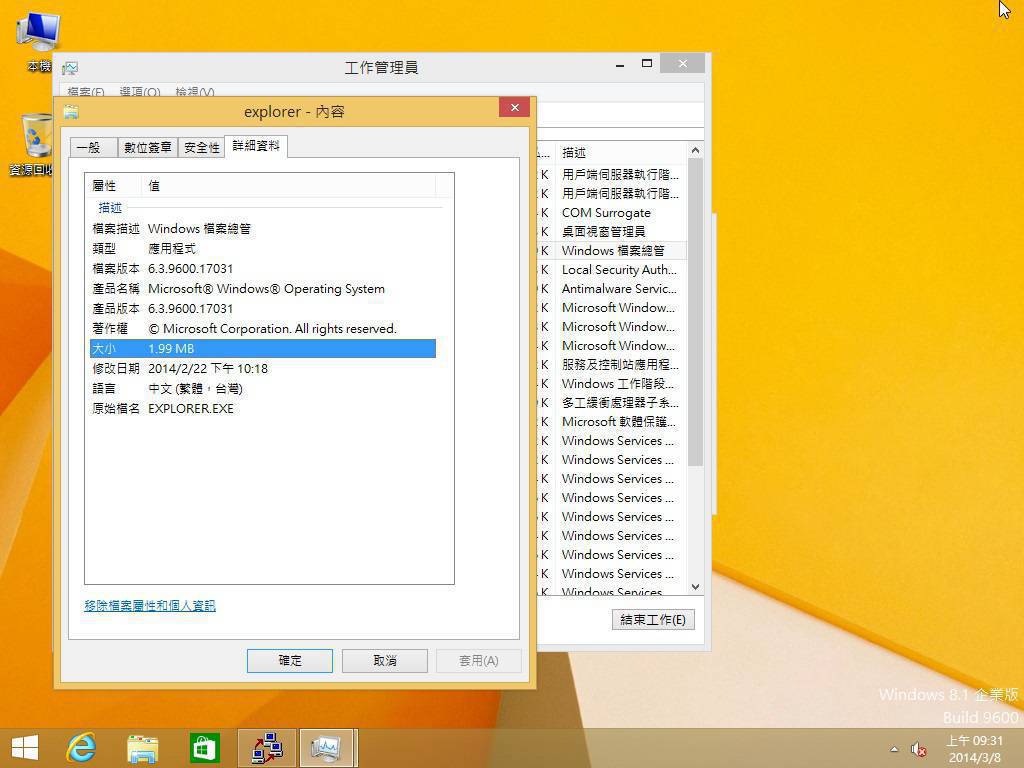Open the 選項(O) menu in Task Manager
1024x768 pixels.
[140, 92]
